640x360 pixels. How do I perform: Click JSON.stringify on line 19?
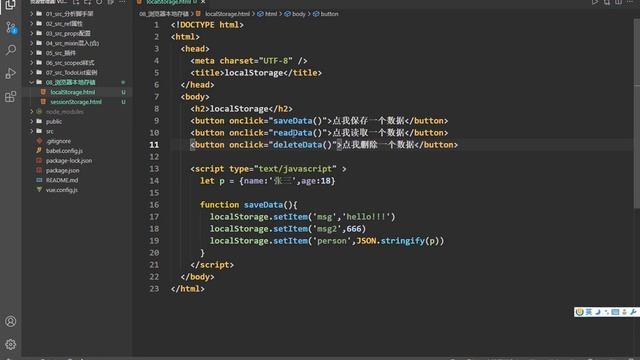(390, 241)
